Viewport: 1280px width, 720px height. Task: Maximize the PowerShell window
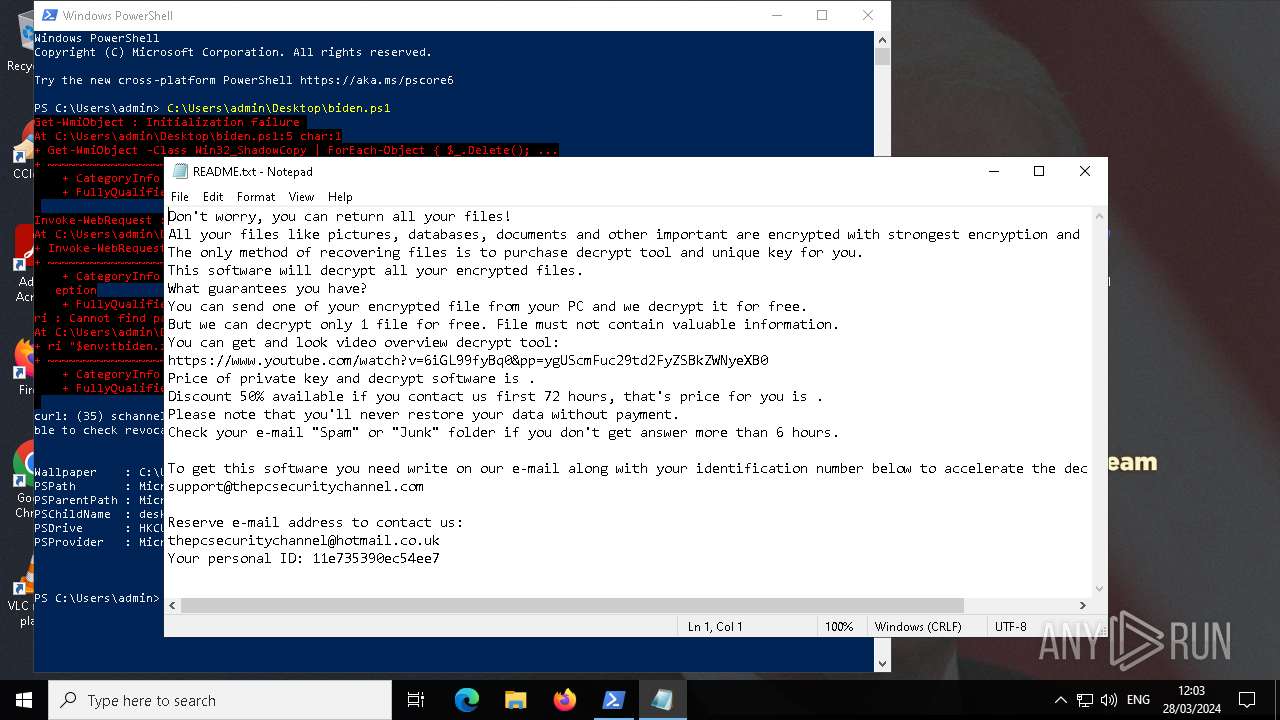[x=822, y=15]
